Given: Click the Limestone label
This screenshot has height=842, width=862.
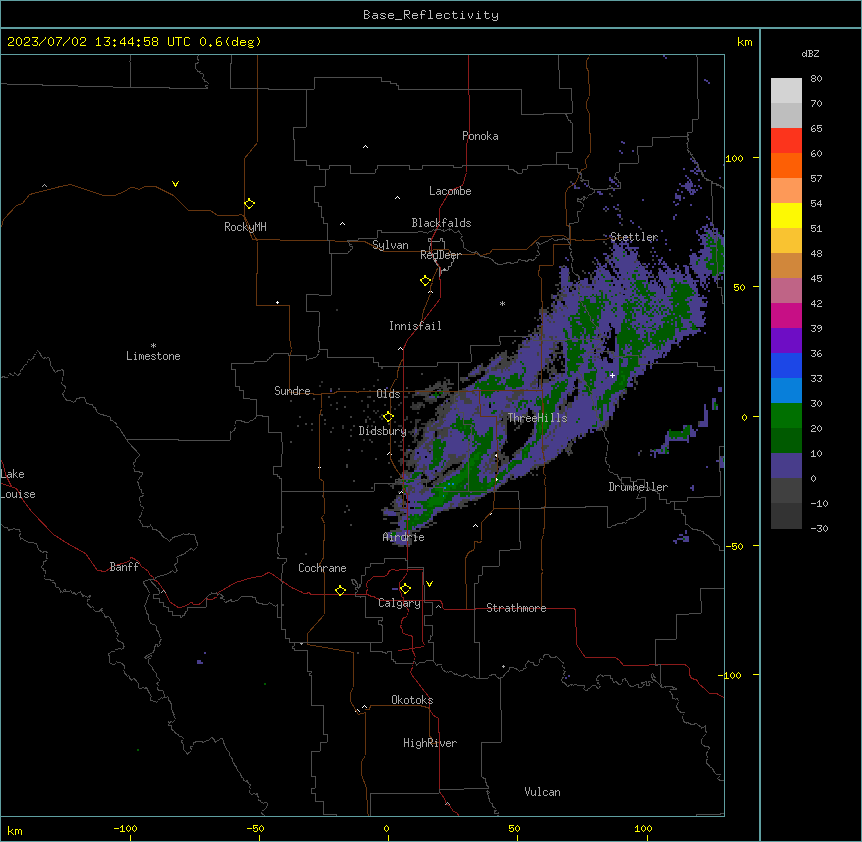Looking at the screenshot, I should tap(153, 356).
